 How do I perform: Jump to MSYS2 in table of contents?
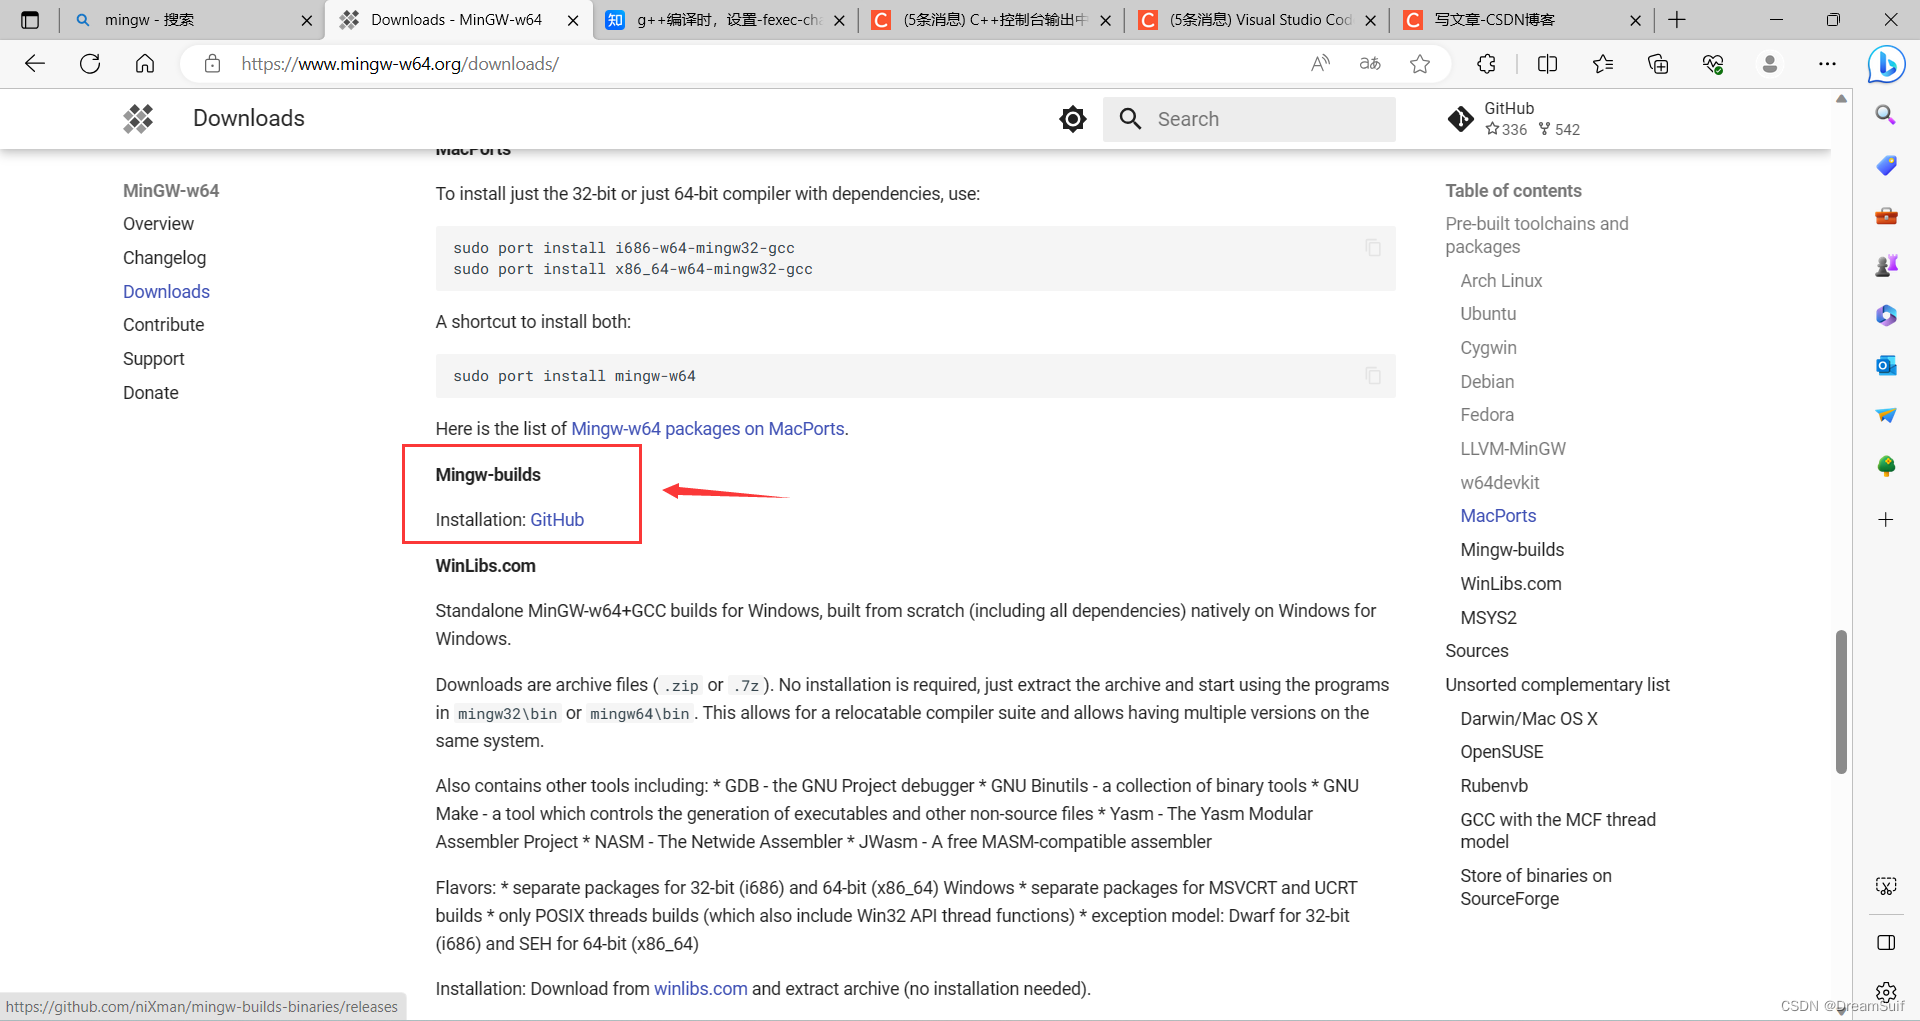[x=1488, y=618]
